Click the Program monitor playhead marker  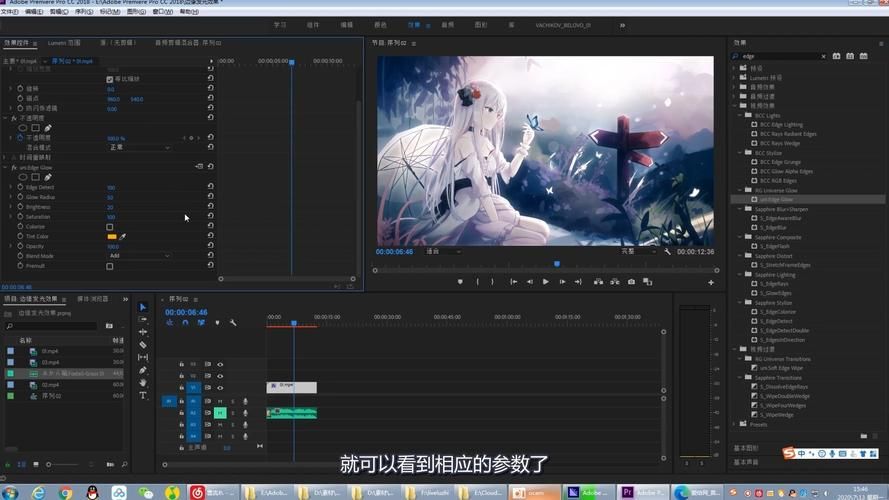click(x=557, y=264)
